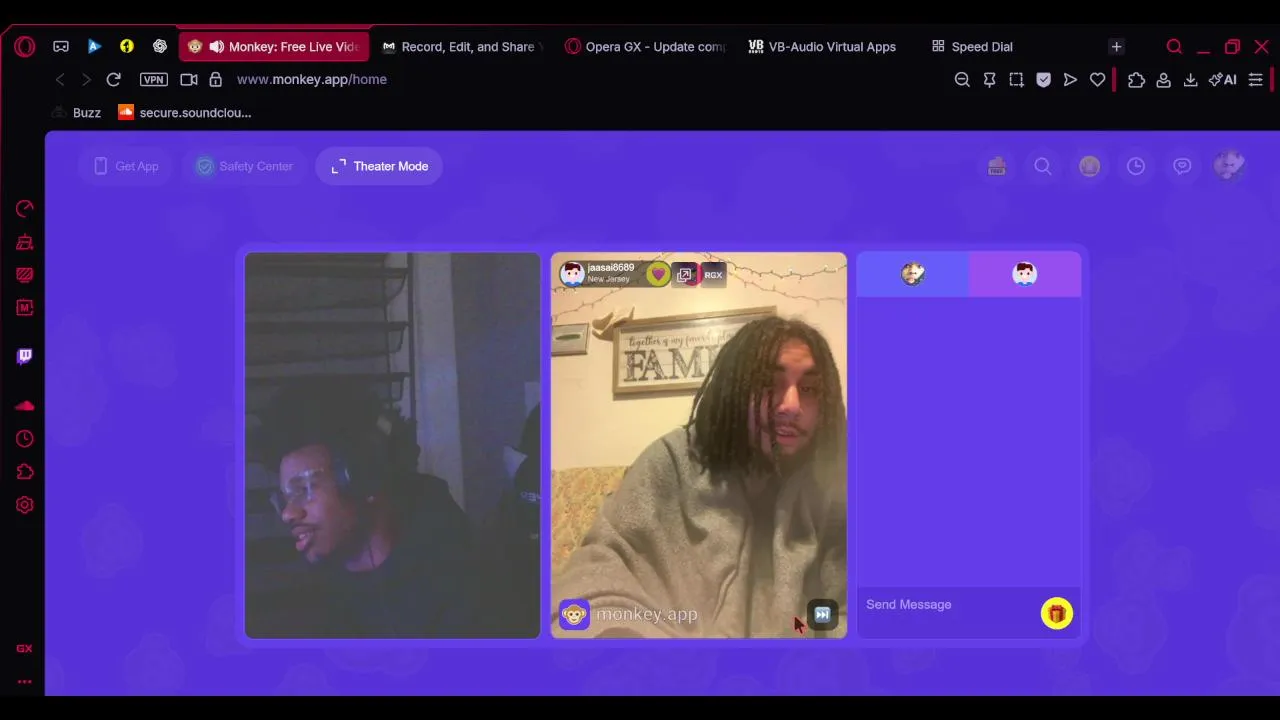Open extensions puzzle icon in toolbar
The width and height of the screenshot is (1280, 720).
[1136, 79]
